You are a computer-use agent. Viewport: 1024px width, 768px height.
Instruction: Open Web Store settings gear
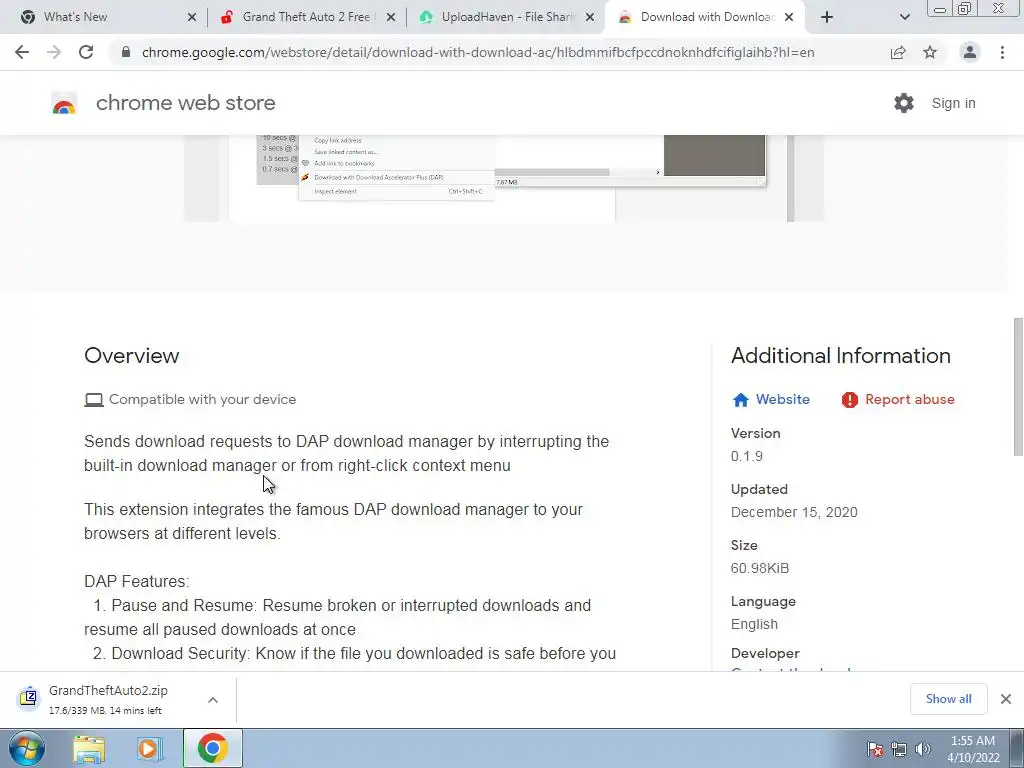(x=904, y=103)
